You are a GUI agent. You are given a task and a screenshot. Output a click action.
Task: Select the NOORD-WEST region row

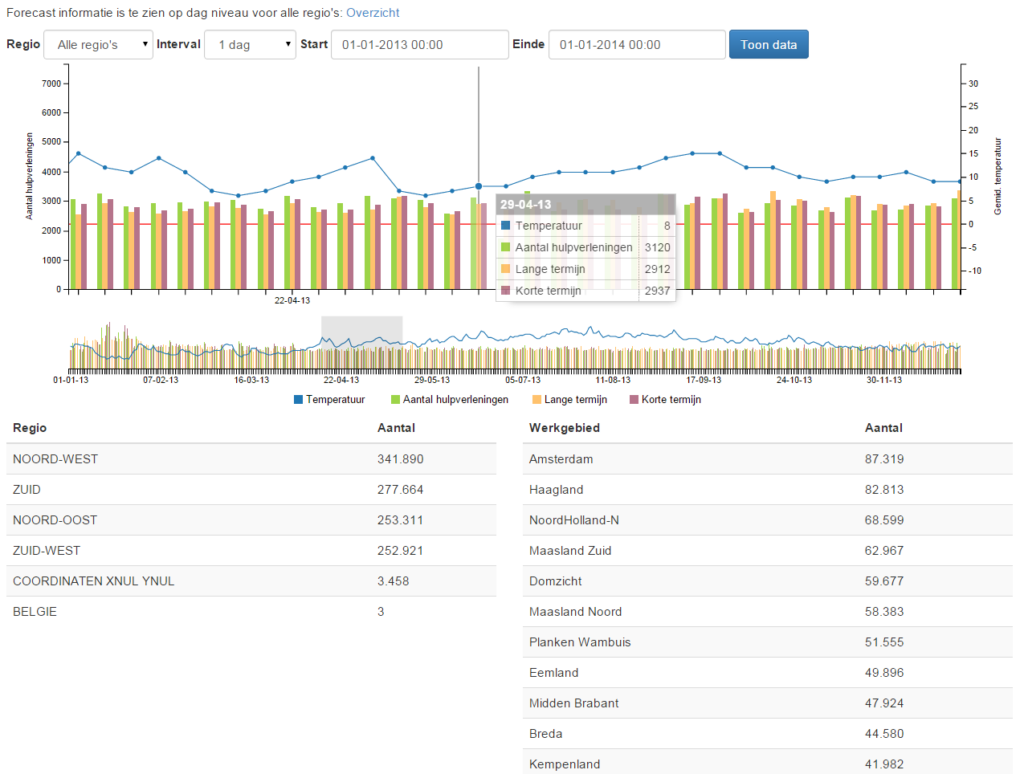pyautogui.click(x=251, y=459)
